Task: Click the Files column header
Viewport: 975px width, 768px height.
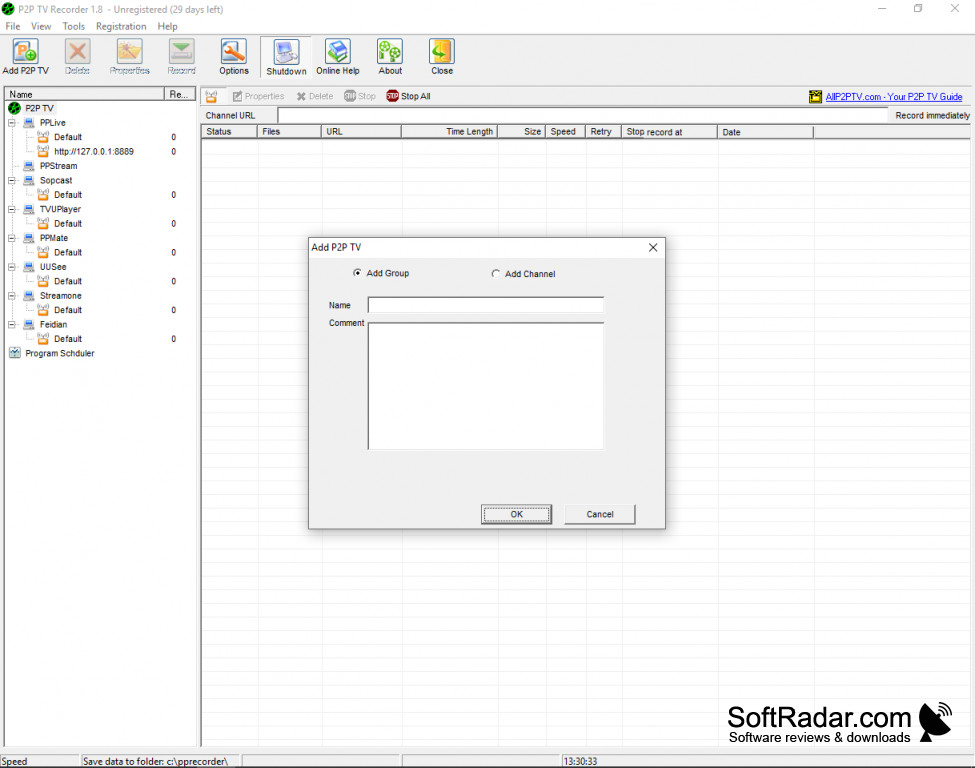Action: coord(289,132)
